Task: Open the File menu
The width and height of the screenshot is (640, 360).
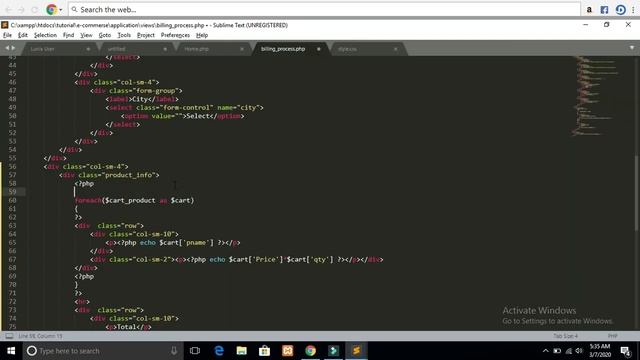Action: point(7,35)
